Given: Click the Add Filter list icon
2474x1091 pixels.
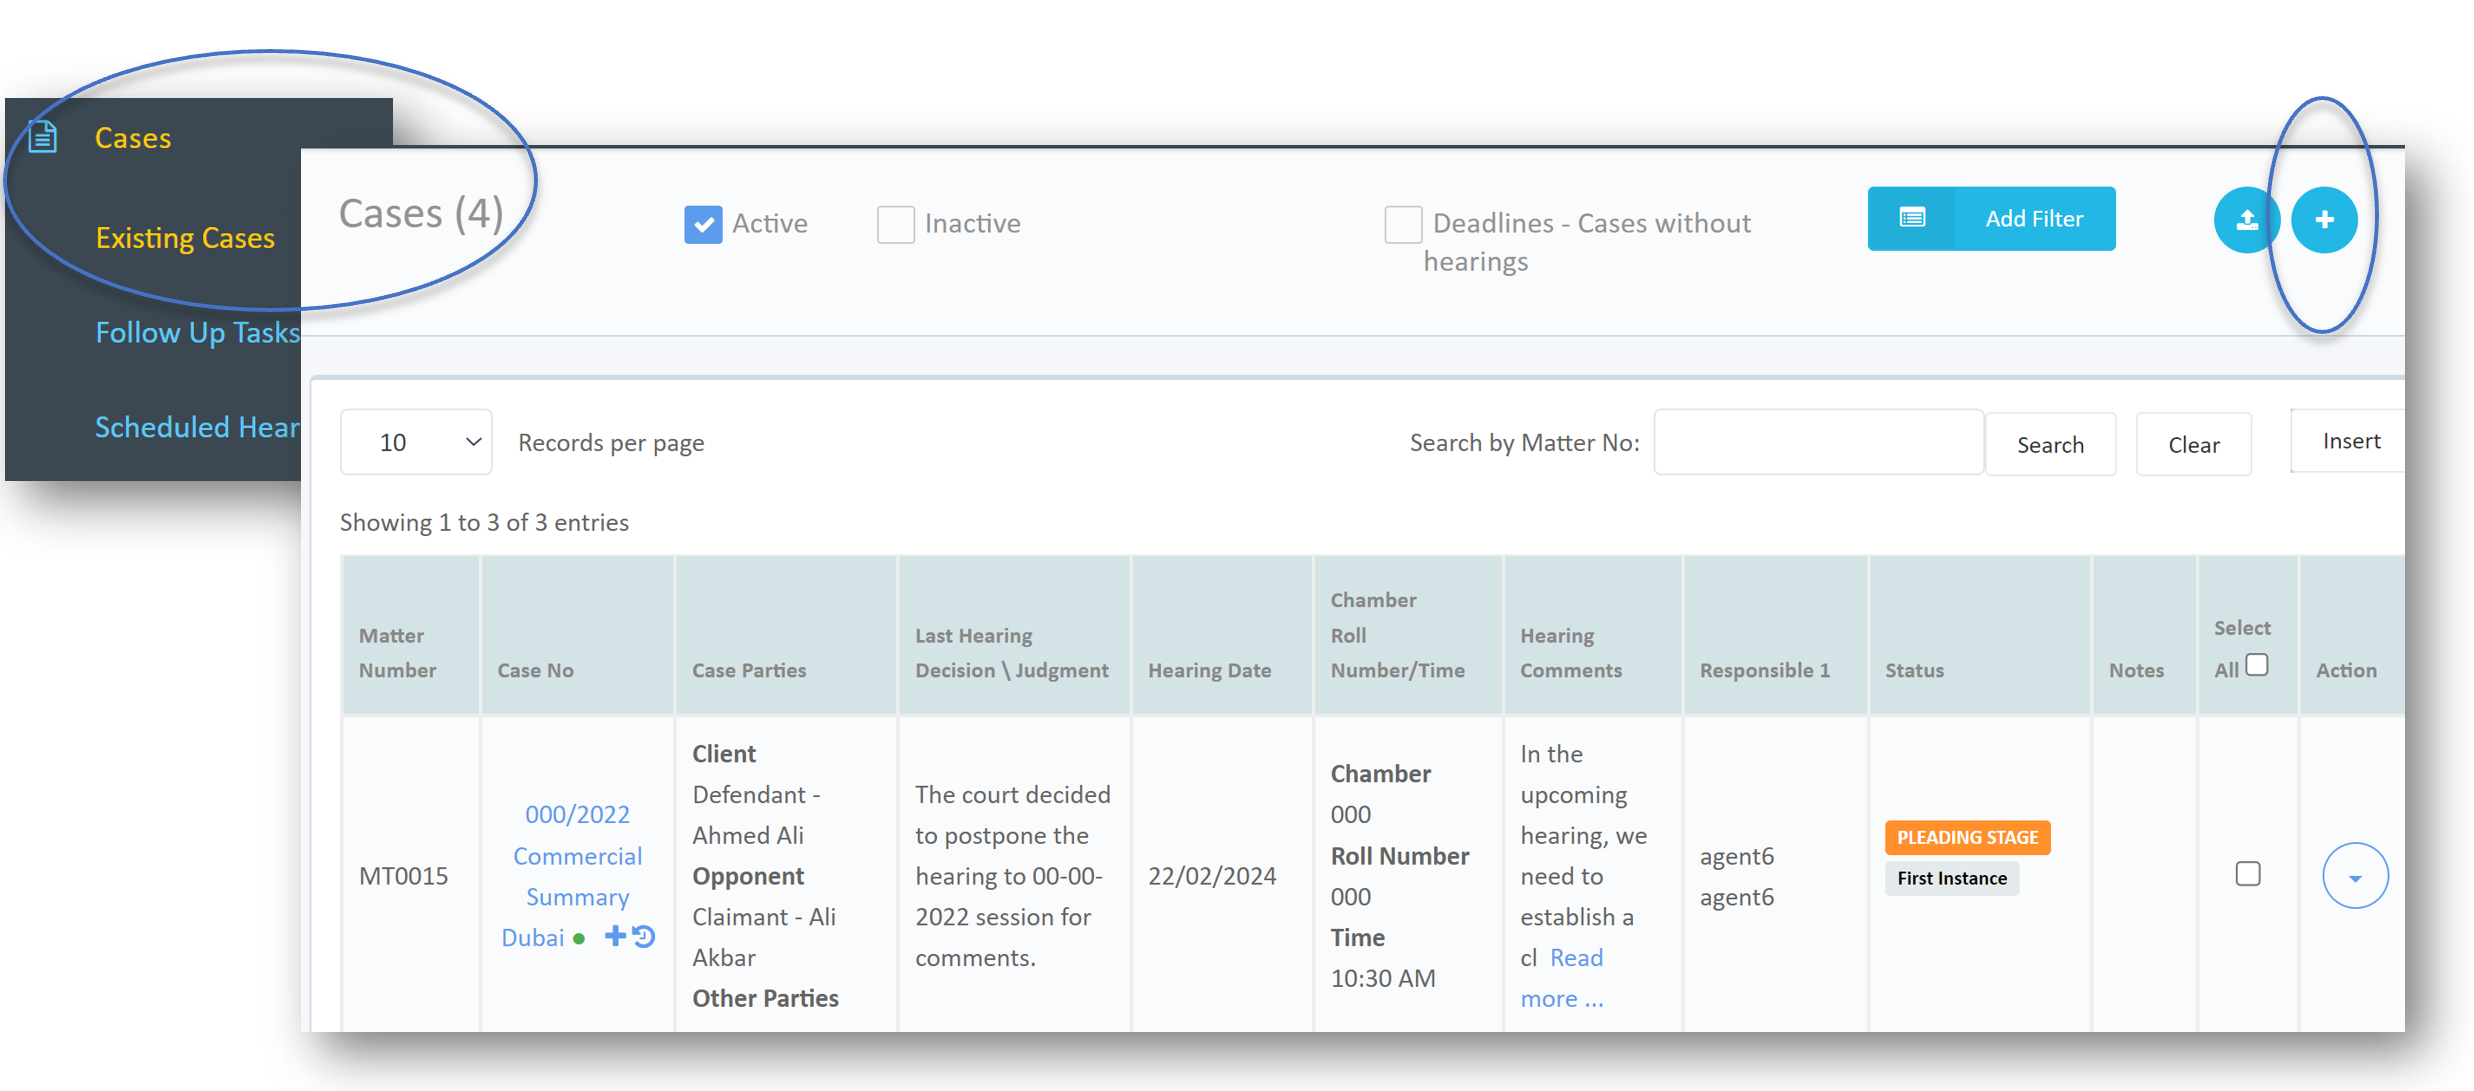Looking at the screenshot, I should (1911, 218).
